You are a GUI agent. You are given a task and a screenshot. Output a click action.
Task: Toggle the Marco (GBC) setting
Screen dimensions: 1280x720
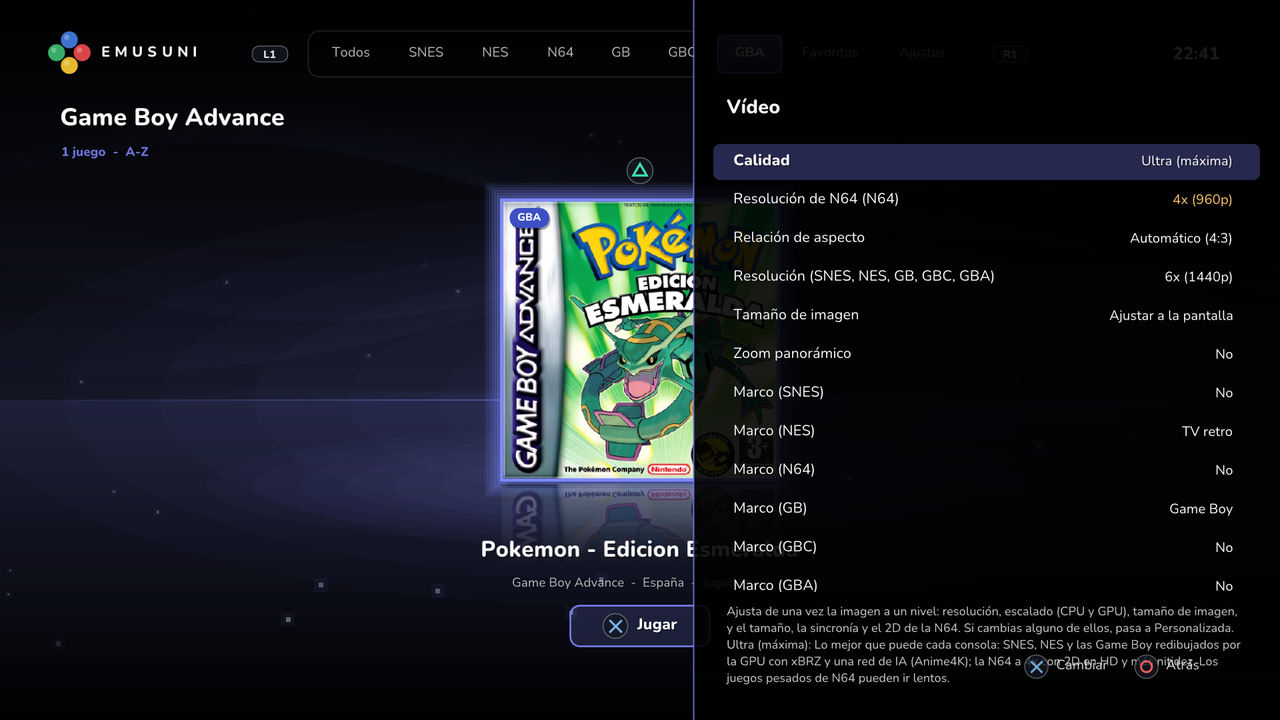click(x=986, y=547)
